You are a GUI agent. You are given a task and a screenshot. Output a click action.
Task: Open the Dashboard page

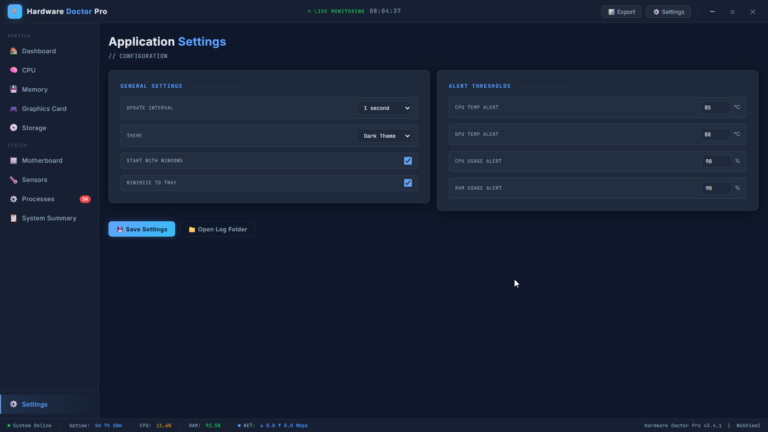[49, 51]
